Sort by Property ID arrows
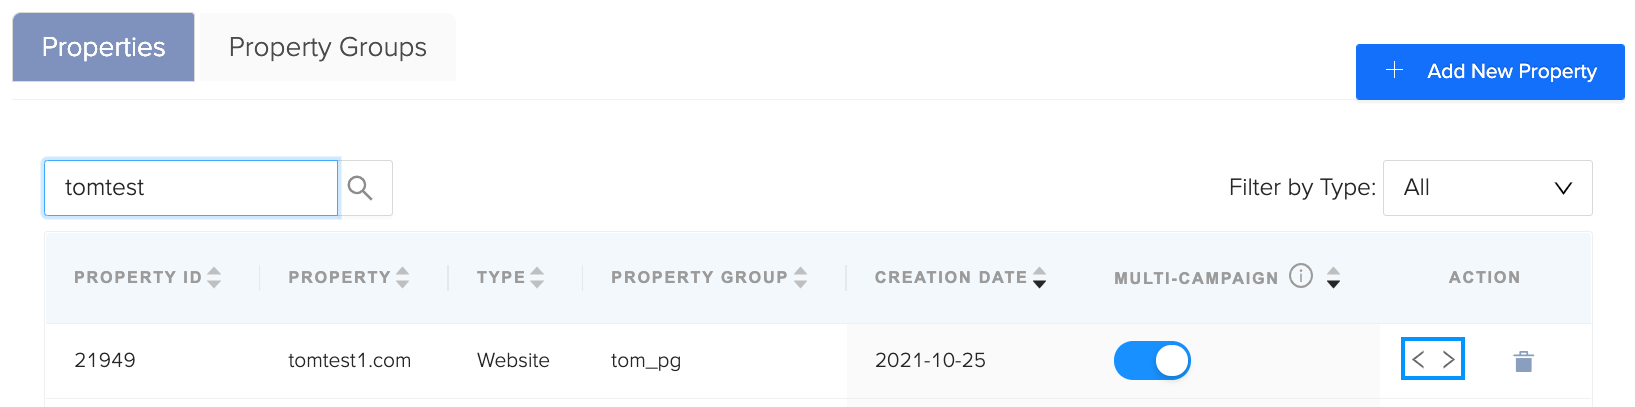 pyautogui.click(x=214, y=277)
